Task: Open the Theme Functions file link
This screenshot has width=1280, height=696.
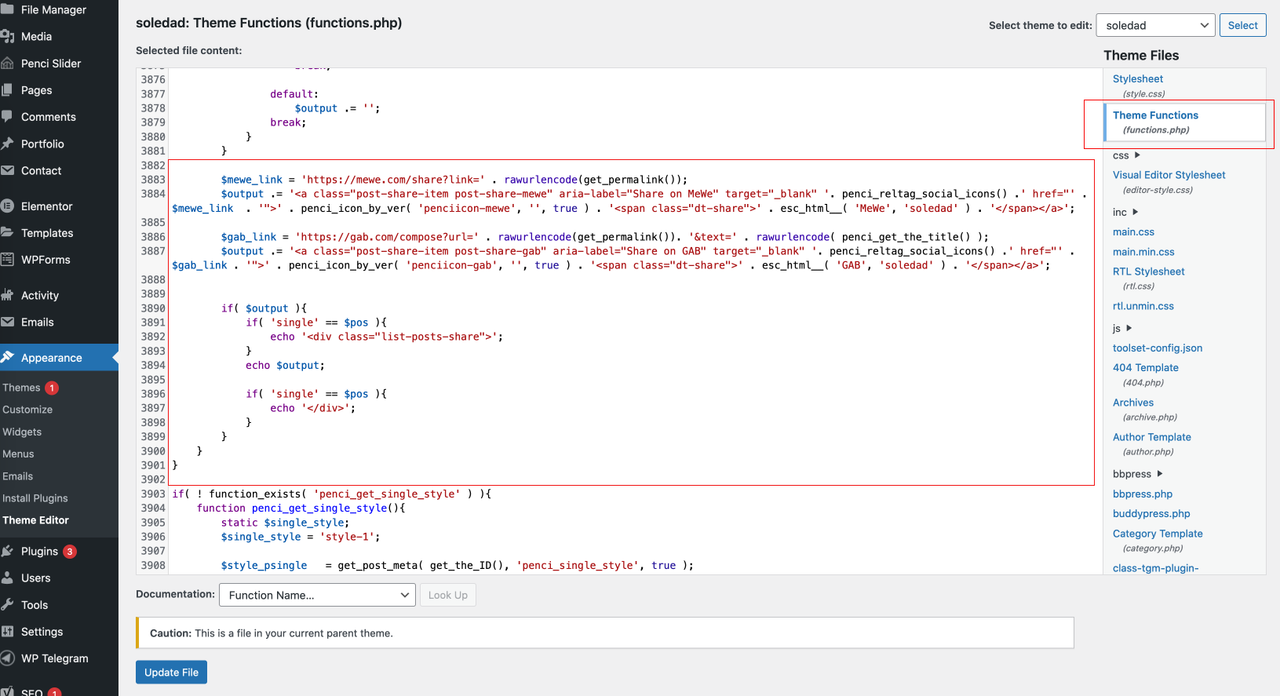Action: click(1155, 115)
